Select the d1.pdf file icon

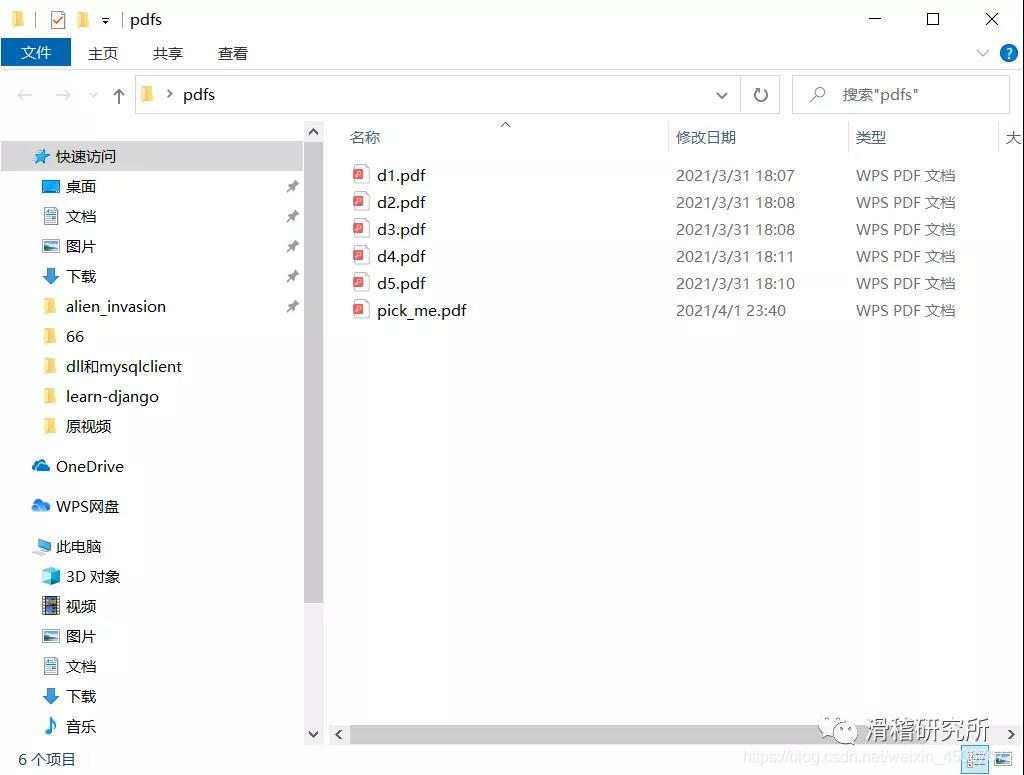click(x=360, y=175)
